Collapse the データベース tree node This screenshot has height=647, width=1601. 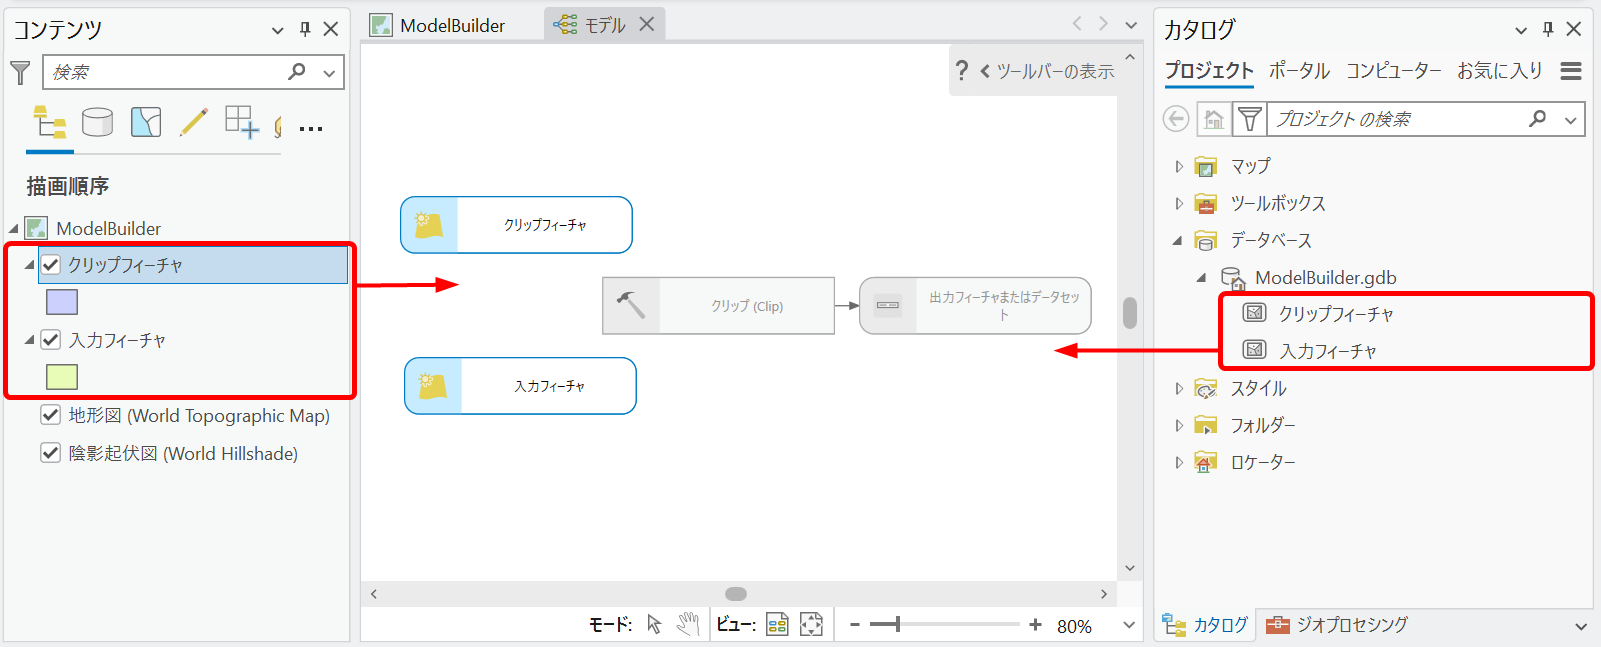[1178, 240]
